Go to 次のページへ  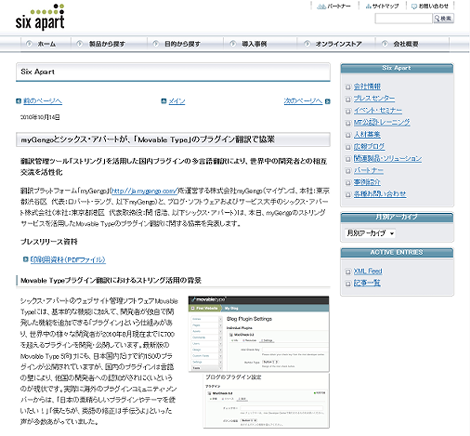(303, 101)
